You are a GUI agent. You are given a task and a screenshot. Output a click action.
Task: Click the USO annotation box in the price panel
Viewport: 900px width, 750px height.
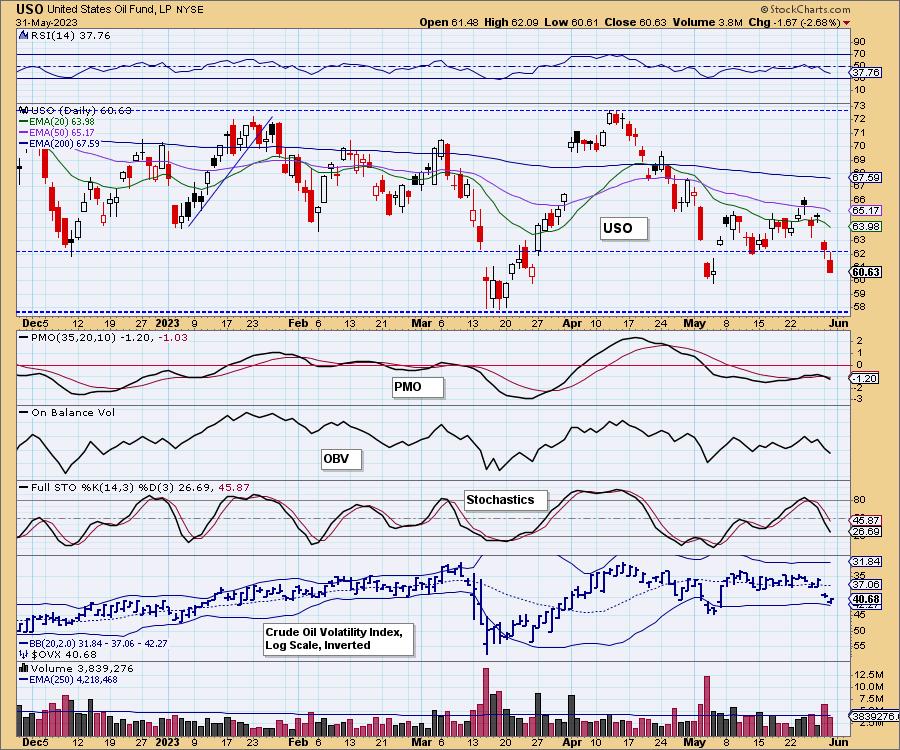624,228
